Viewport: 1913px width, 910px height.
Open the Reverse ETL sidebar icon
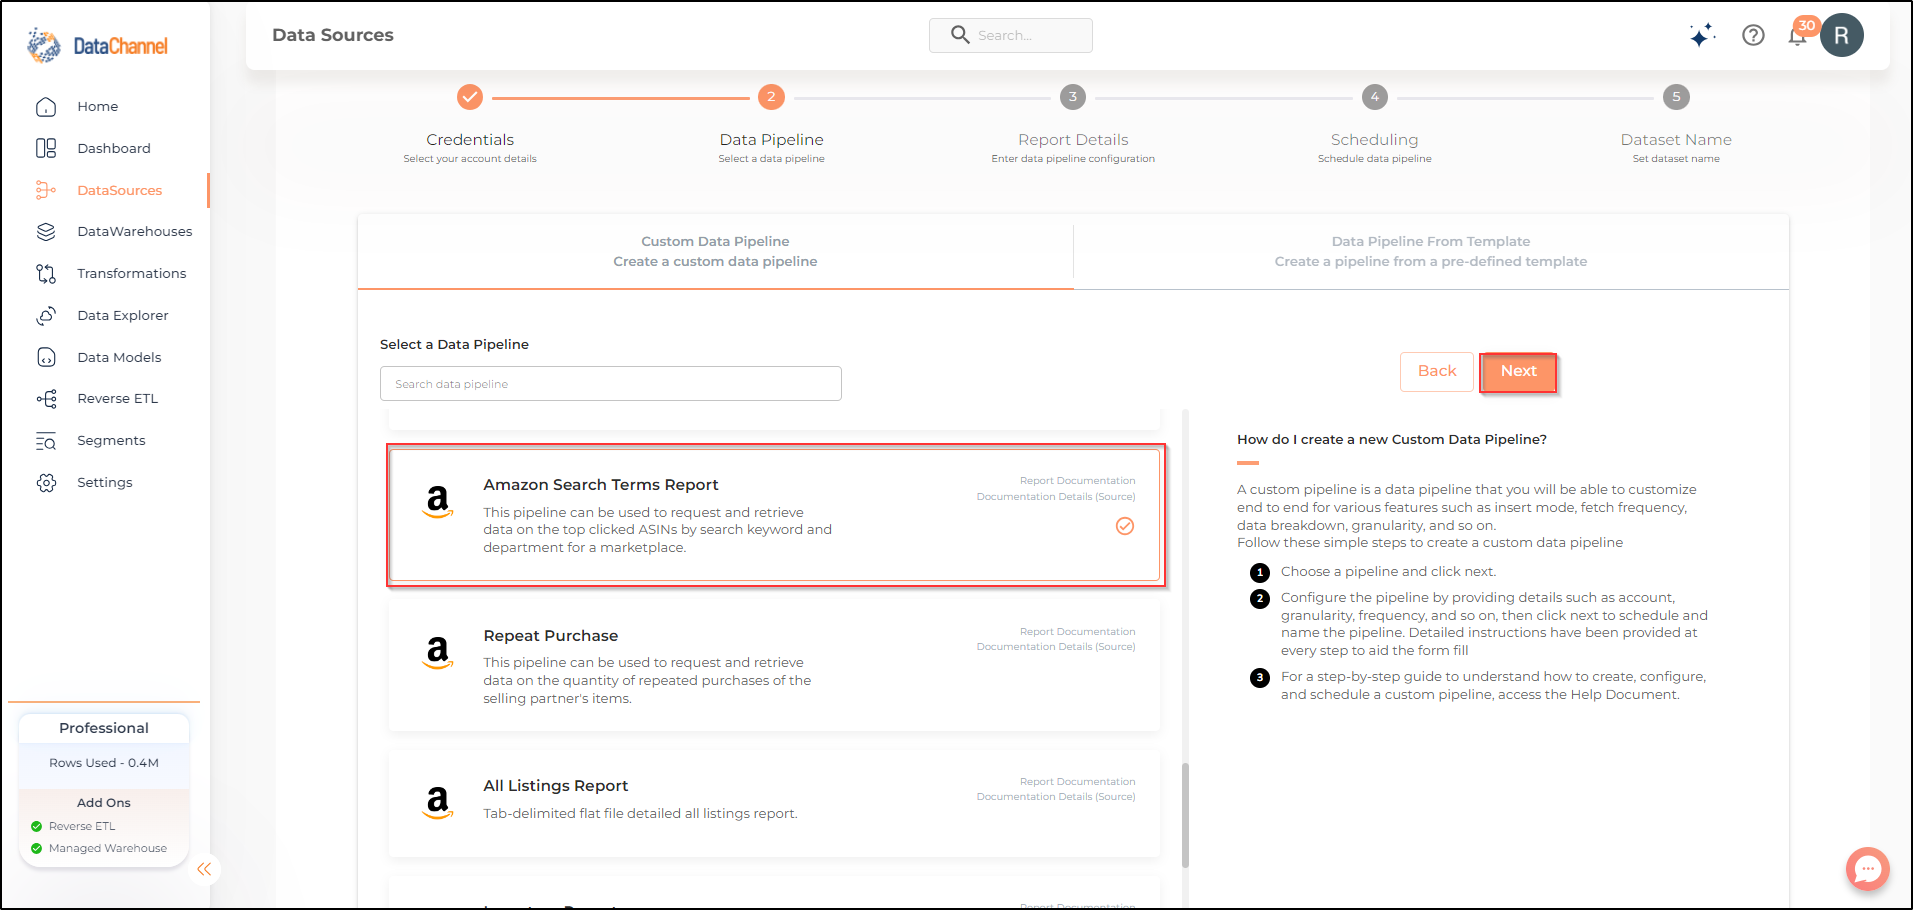46,399
